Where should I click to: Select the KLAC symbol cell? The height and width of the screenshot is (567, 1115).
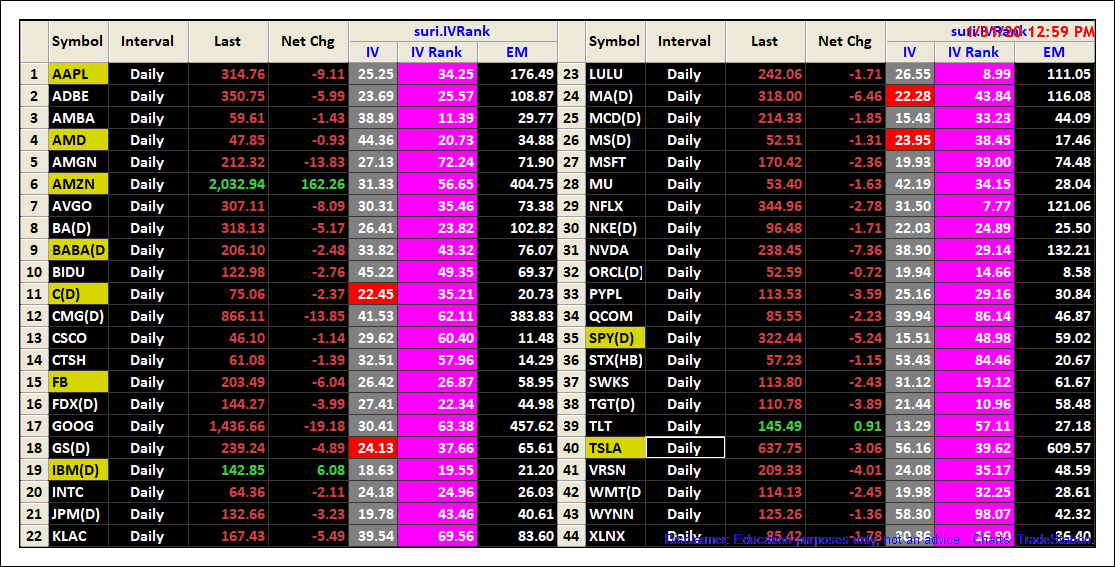pyautogui.click(x=78, y=536)
